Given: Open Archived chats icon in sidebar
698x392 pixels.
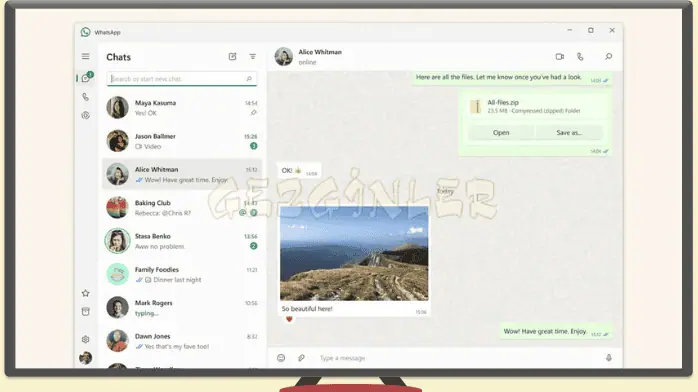Looking at the screenshot, I should (x=85, y=311).
